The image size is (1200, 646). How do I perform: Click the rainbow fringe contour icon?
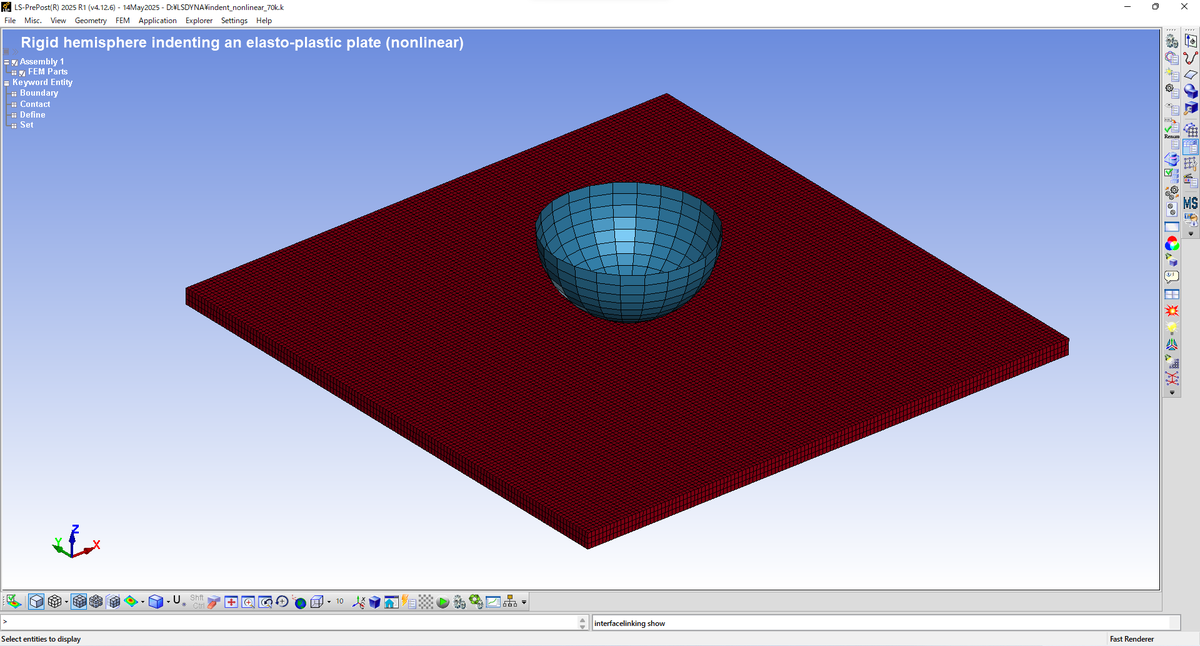click(131, 602)
